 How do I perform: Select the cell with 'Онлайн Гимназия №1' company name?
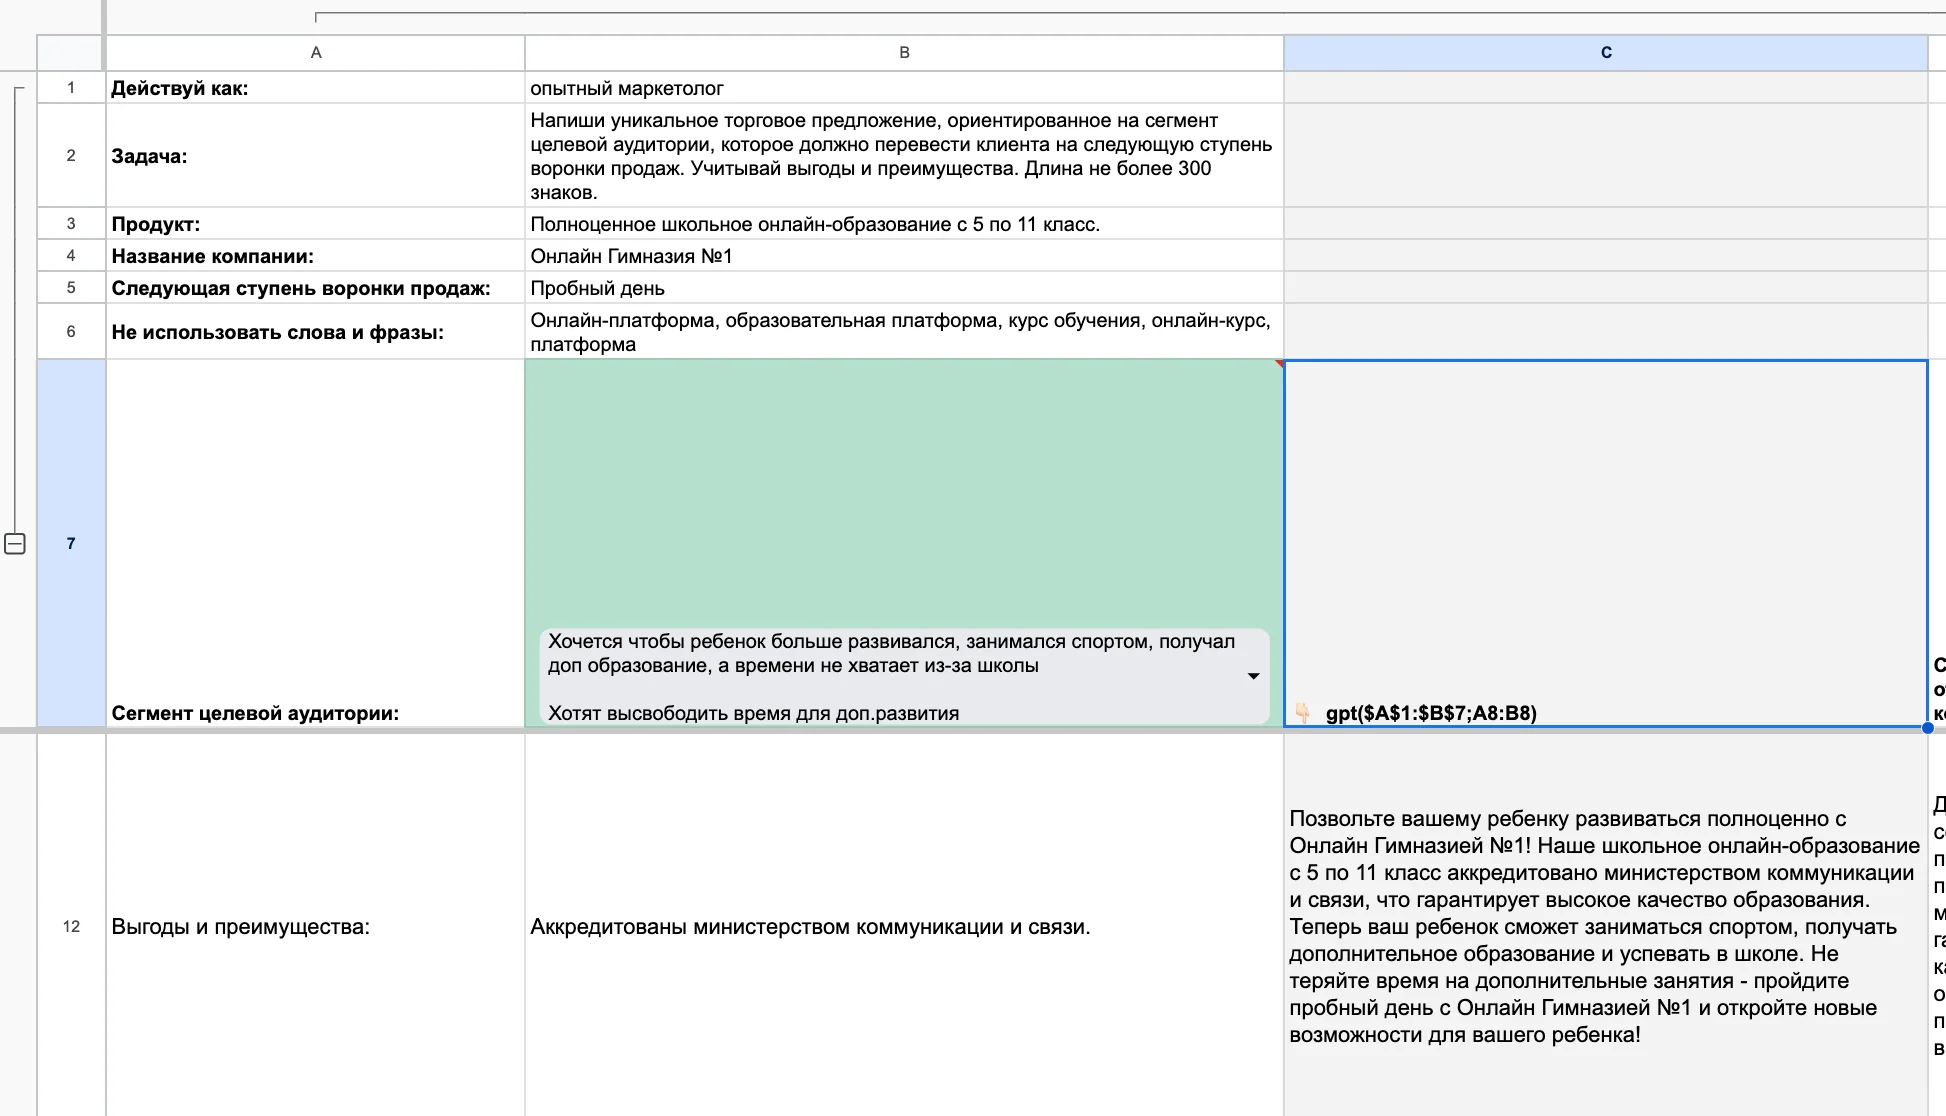pyautogui.click(x=904, y=256)
